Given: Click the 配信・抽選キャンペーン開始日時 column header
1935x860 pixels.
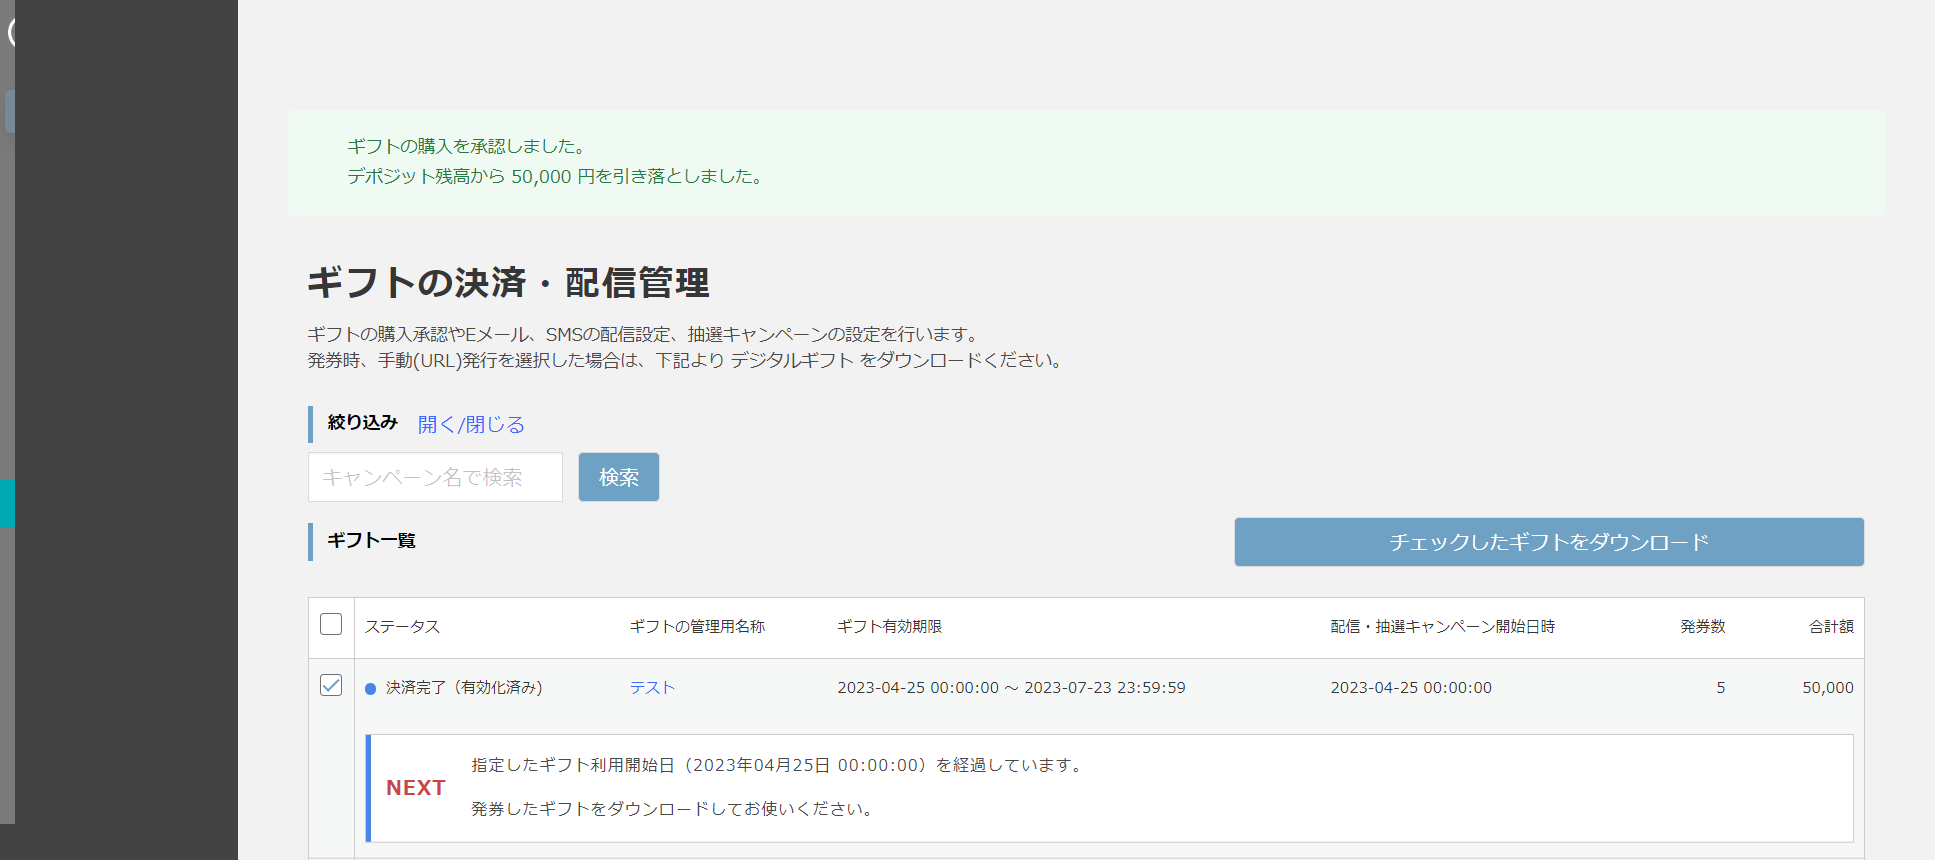Looking at the screenshot, I should [x=1442, y=627].
